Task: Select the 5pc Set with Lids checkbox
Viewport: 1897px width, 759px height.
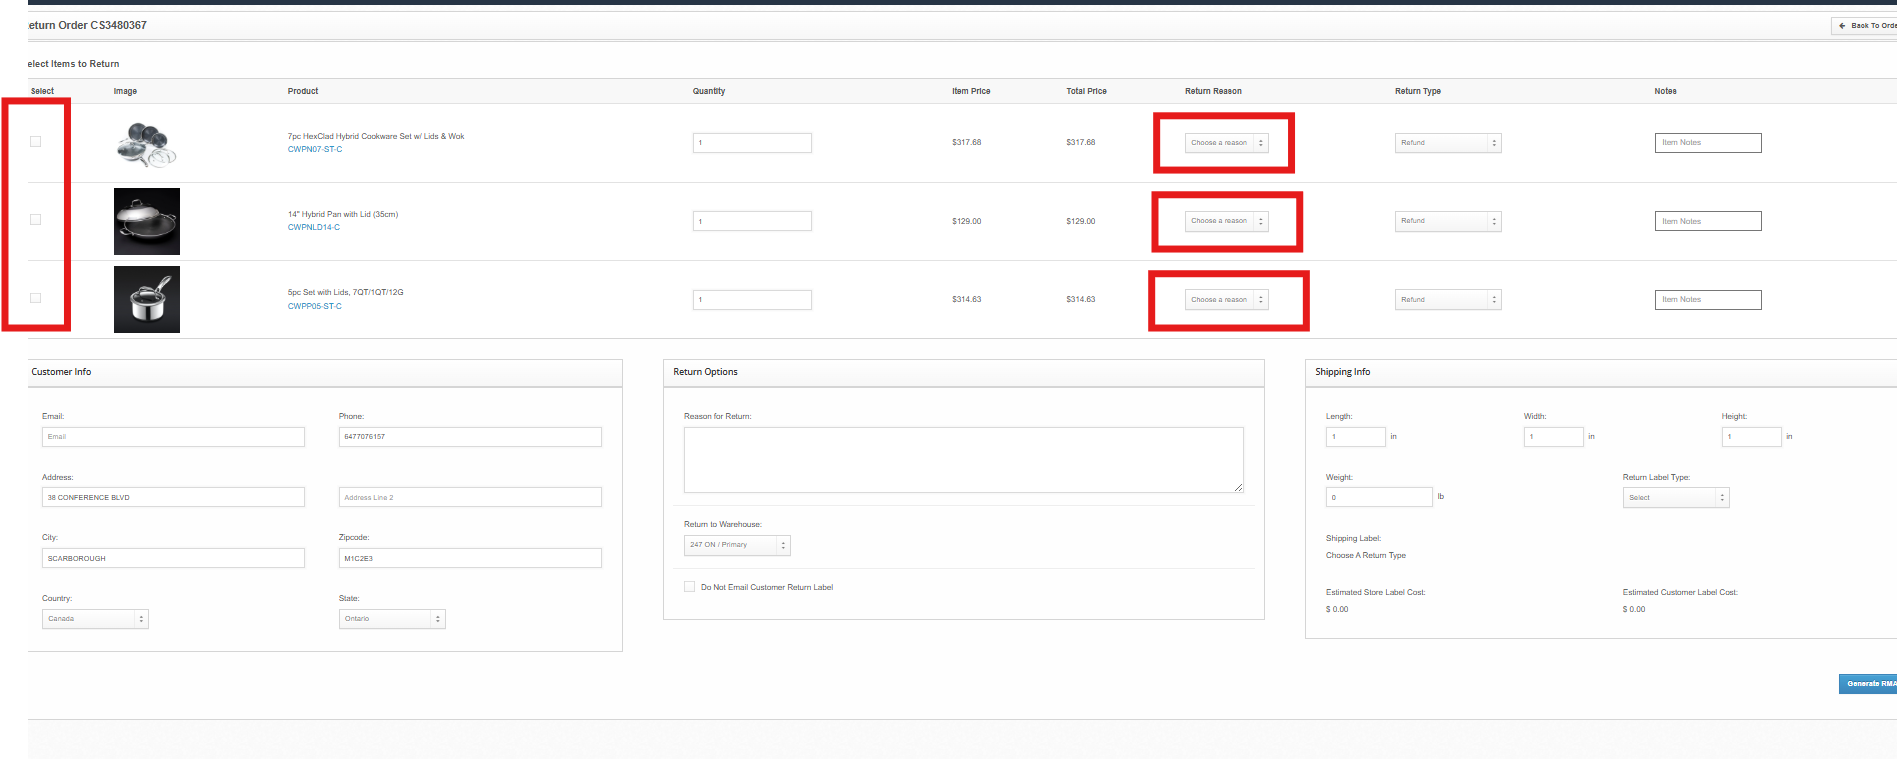Action: click(36, 298)
